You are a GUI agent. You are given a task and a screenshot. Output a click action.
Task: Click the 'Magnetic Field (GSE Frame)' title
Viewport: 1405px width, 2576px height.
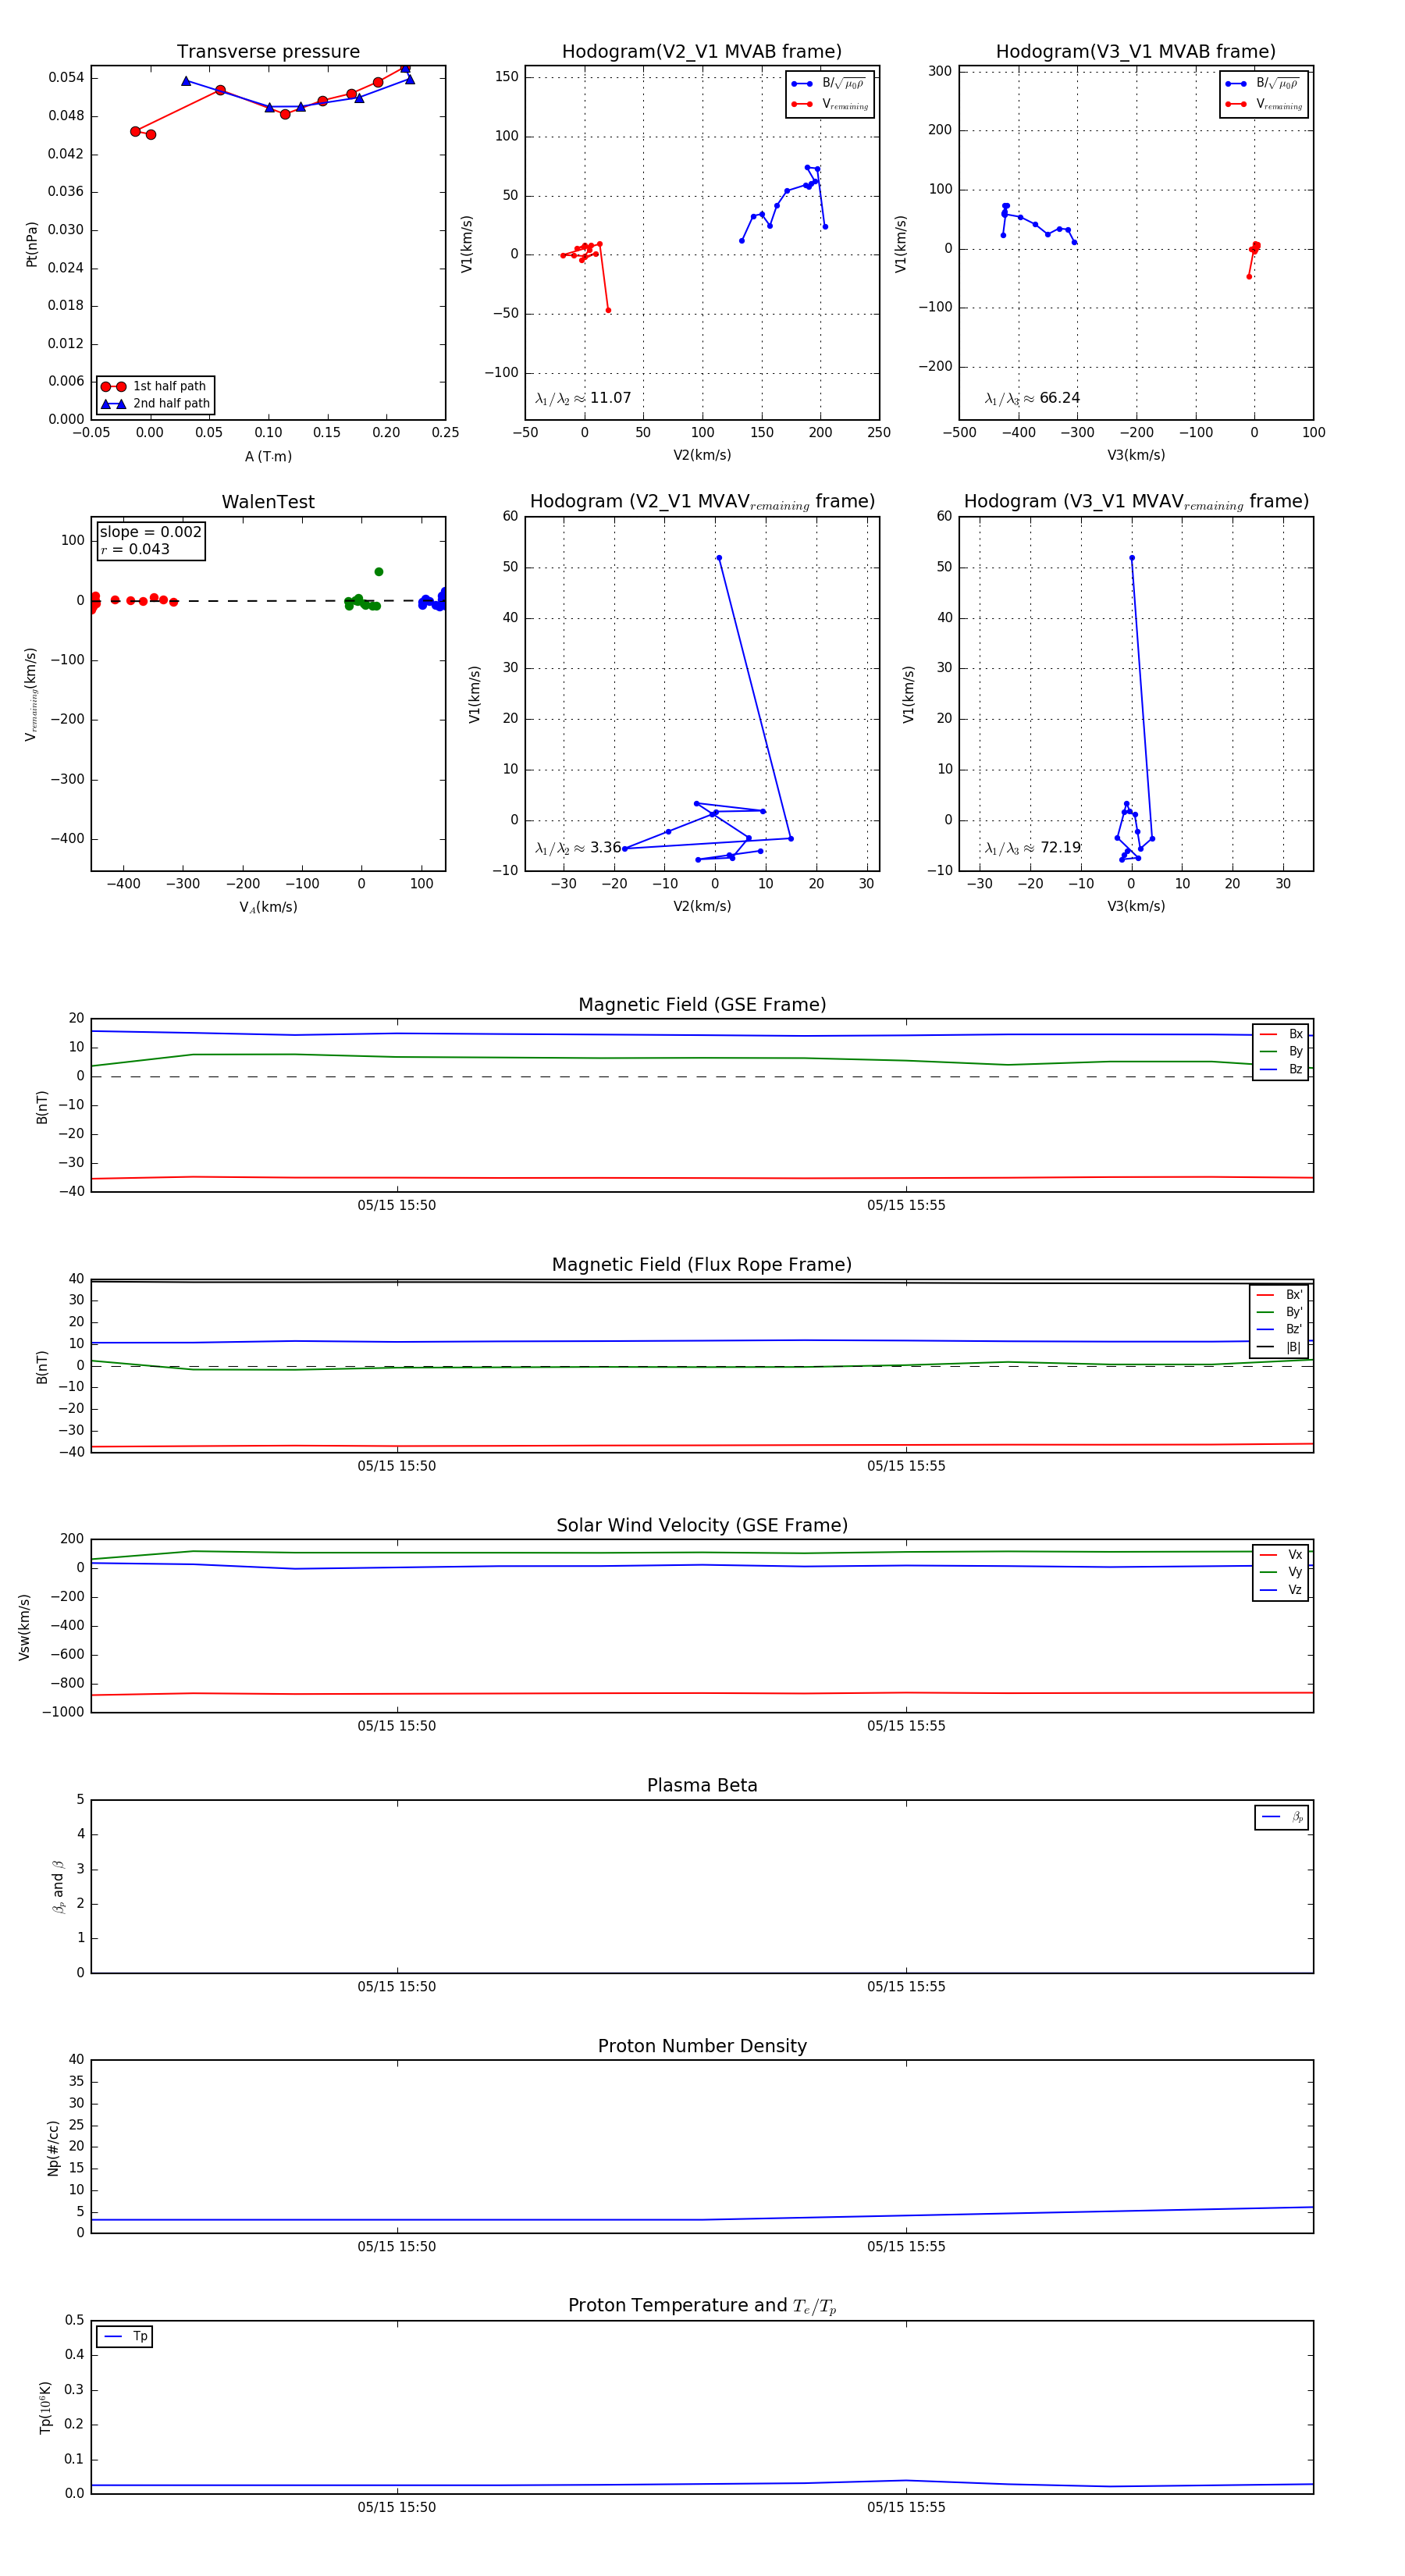click(702, 1005)
